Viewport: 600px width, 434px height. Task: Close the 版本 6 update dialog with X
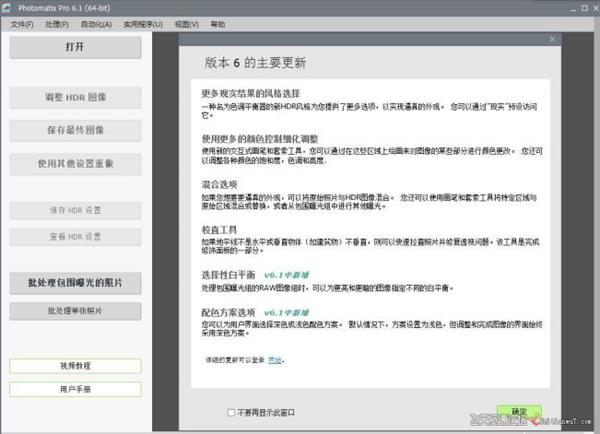[552, 39]
